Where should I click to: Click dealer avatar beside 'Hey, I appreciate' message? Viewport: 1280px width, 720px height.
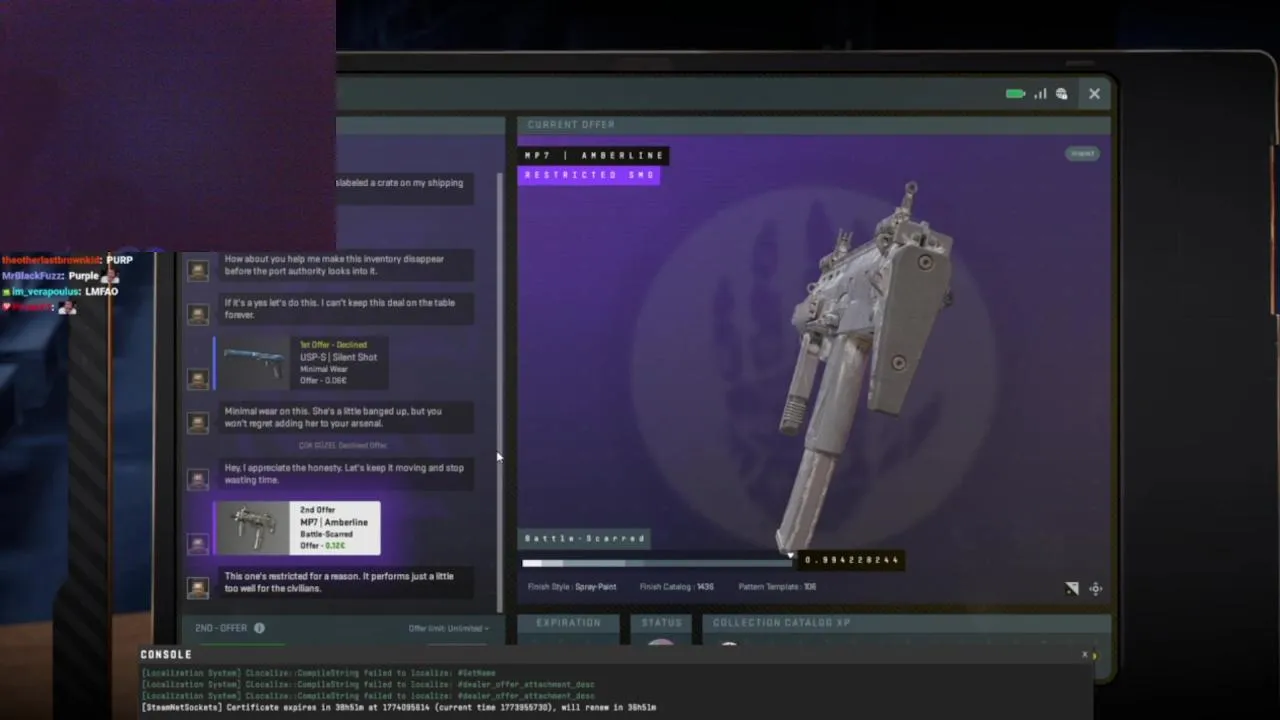click(198, 479)
